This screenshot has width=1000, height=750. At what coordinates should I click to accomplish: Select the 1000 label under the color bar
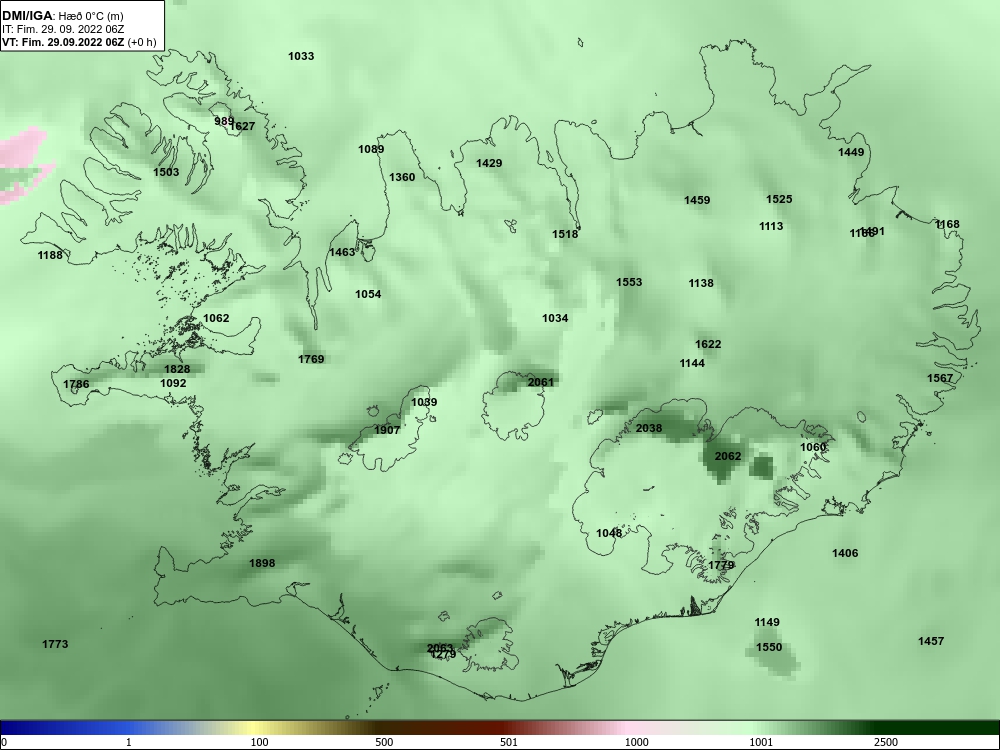coord(636,742)
